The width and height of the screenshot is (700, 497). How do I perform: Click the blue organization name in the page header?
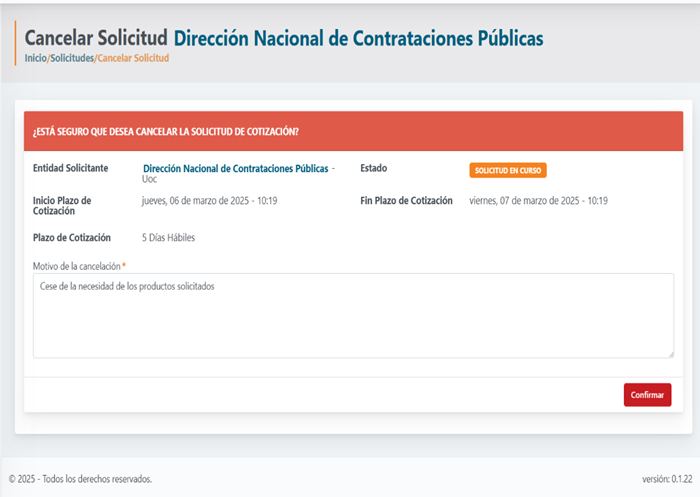tap(358, 38)
